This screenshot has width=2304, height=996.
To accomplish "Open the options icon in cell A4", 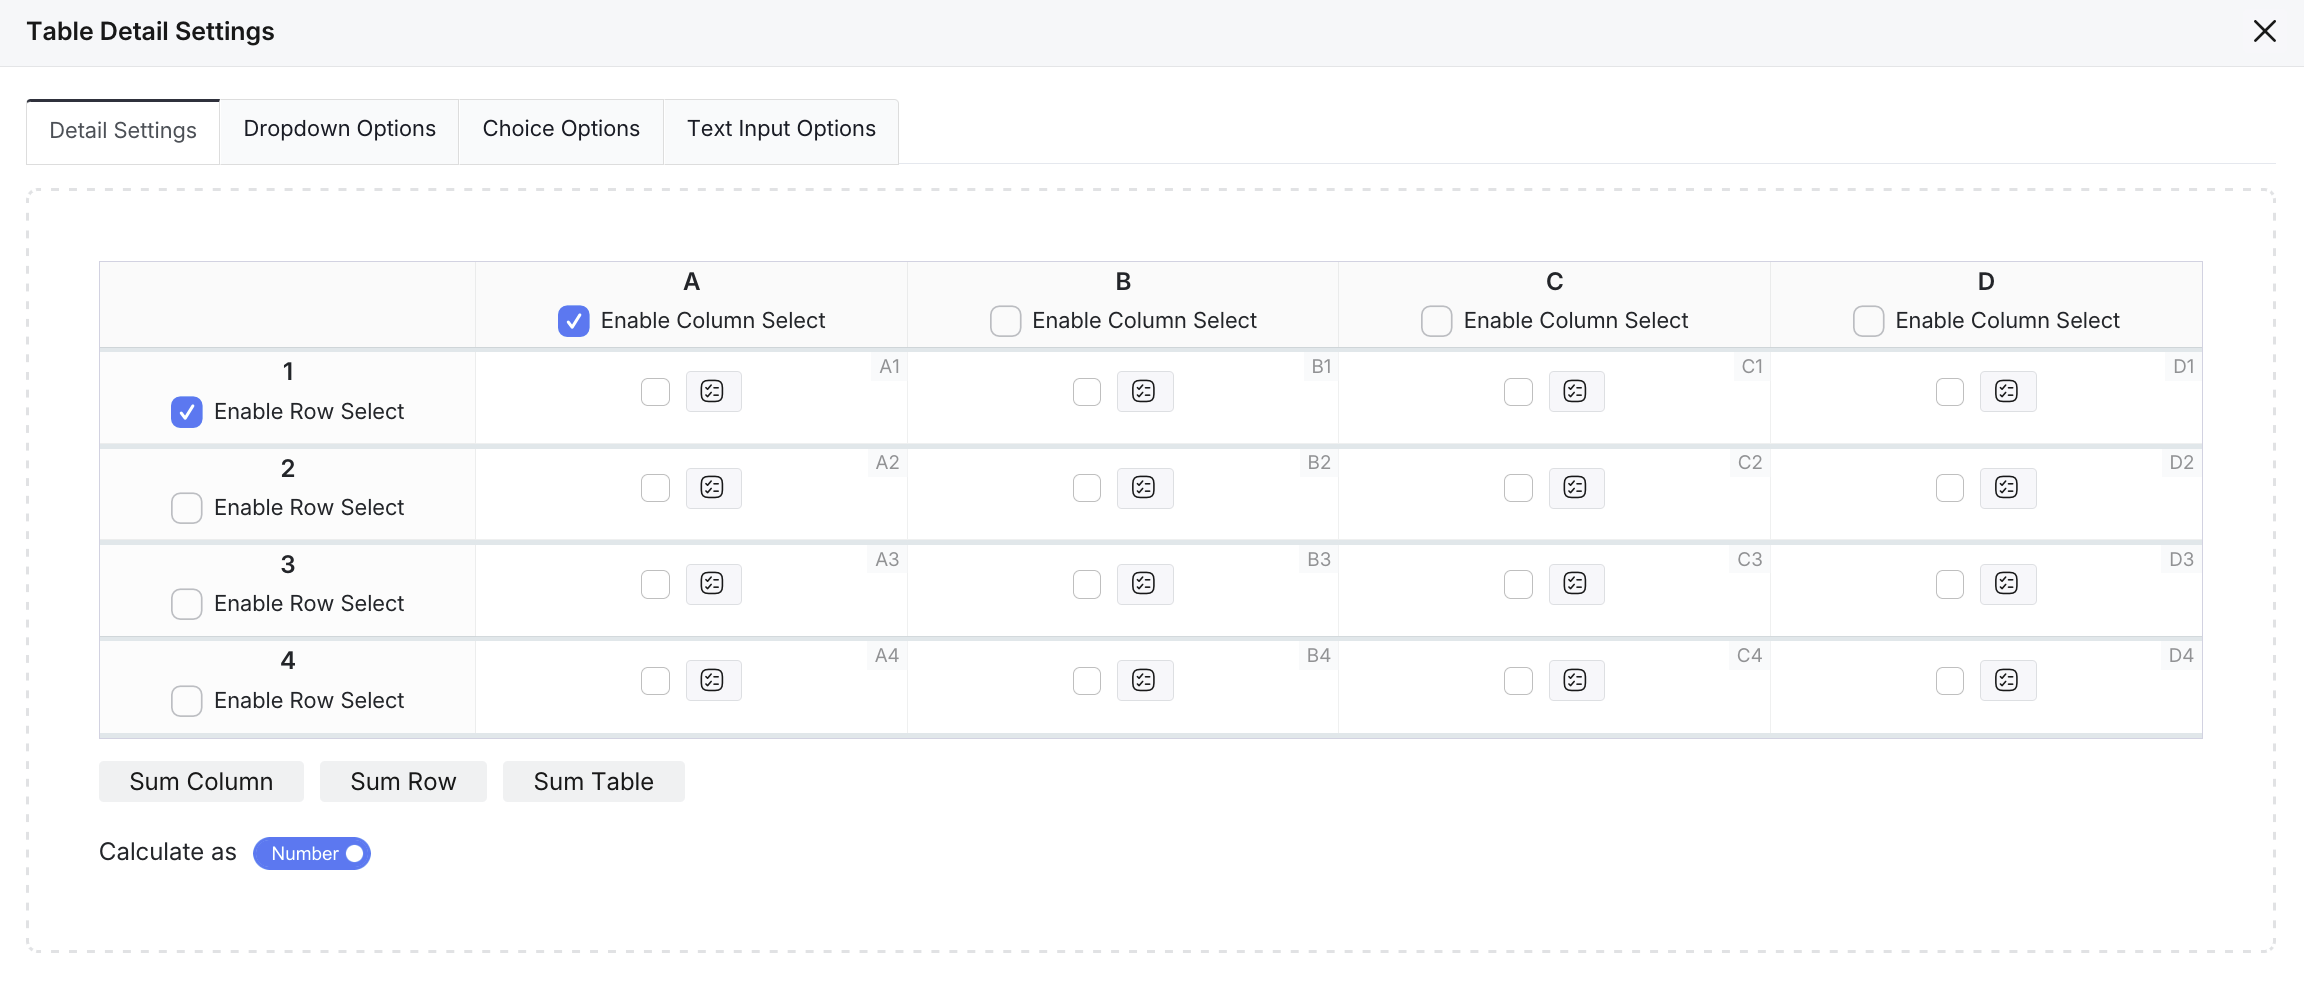I will coord(712,681).
